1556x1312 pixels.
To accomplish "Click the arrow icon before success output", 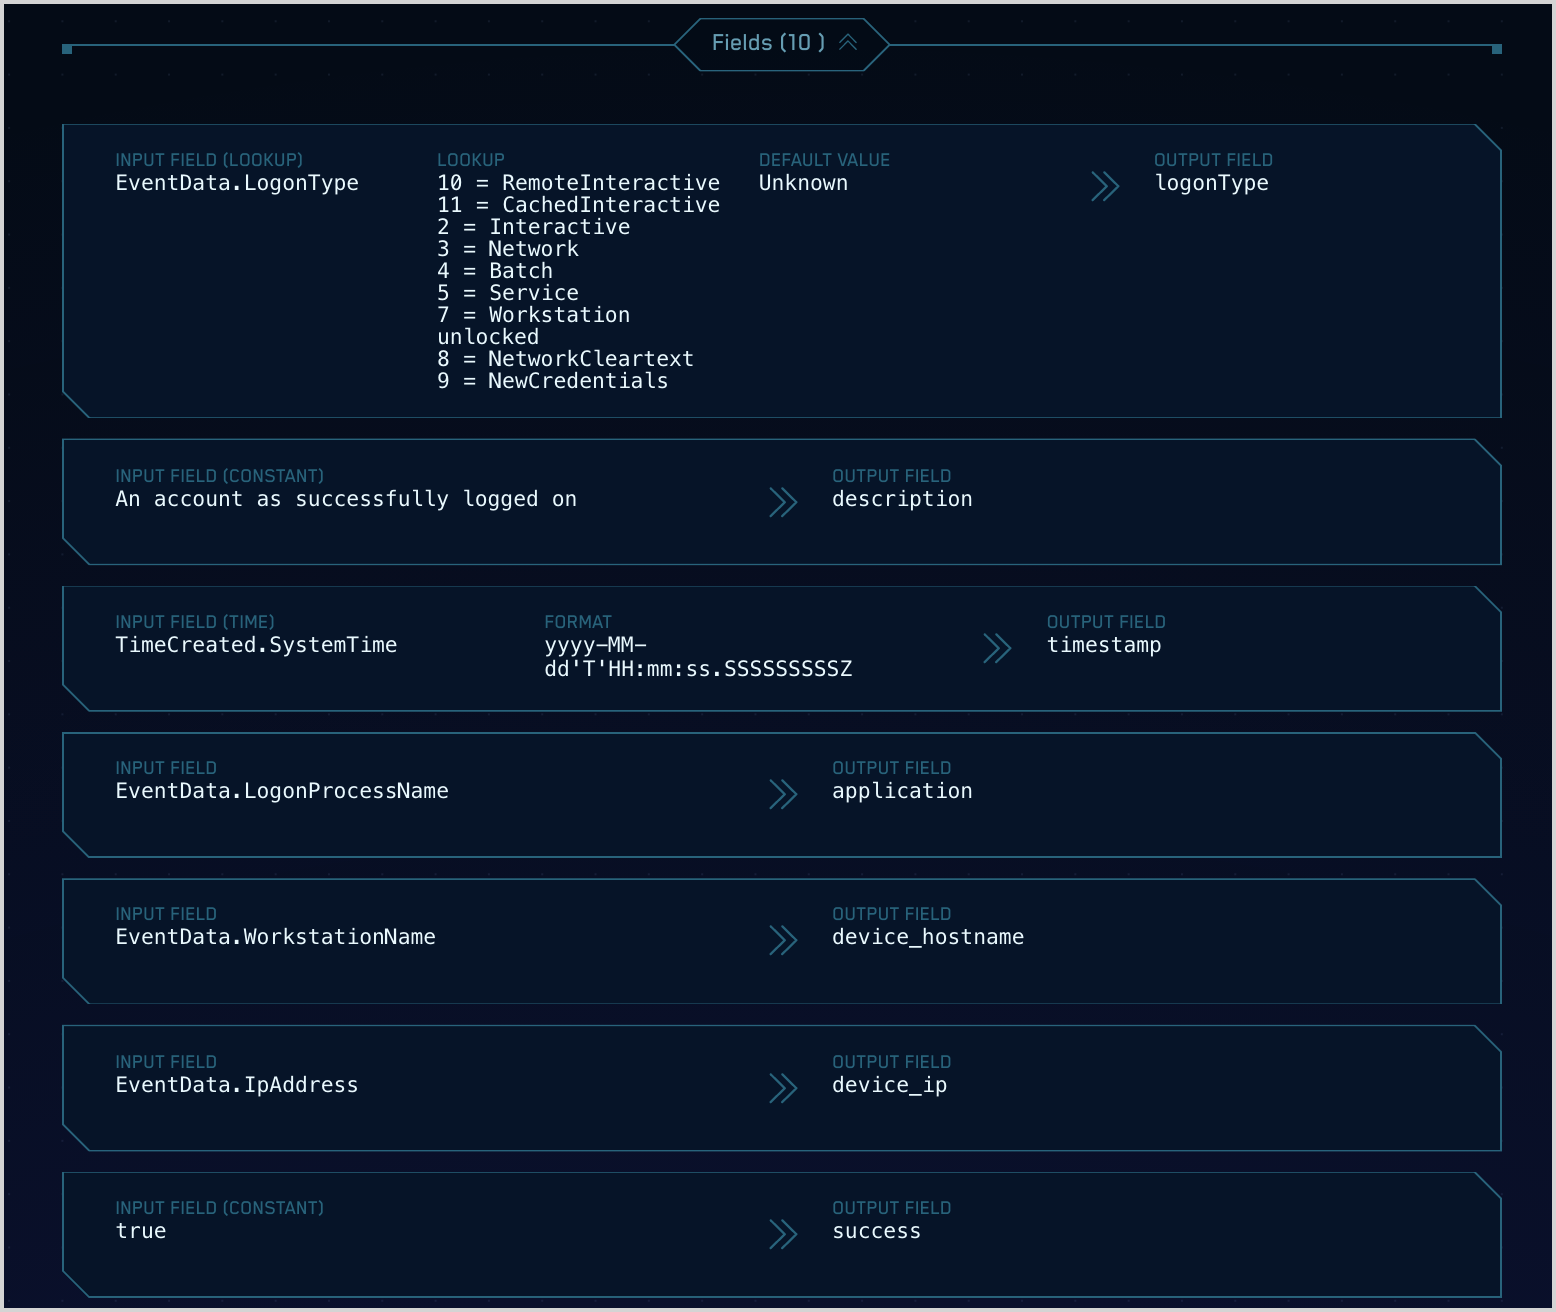I will click(x=783, y=1234).
